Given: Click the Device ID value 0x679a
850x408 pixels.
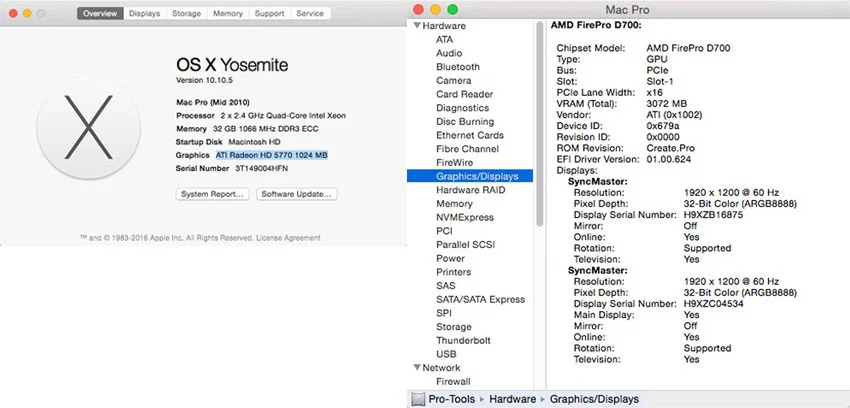Looking at the screenshot, I should 663,126.
